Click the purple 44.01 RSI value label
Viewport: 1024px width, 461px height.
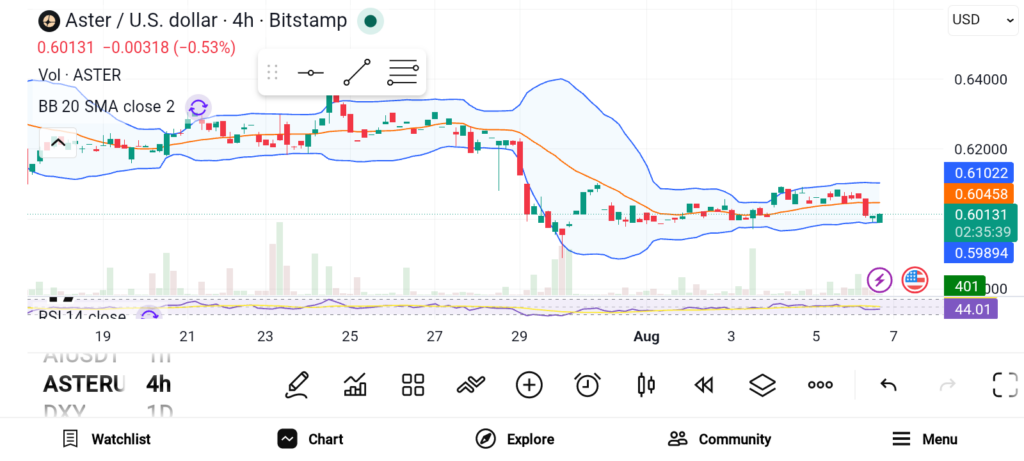[970, 309]
